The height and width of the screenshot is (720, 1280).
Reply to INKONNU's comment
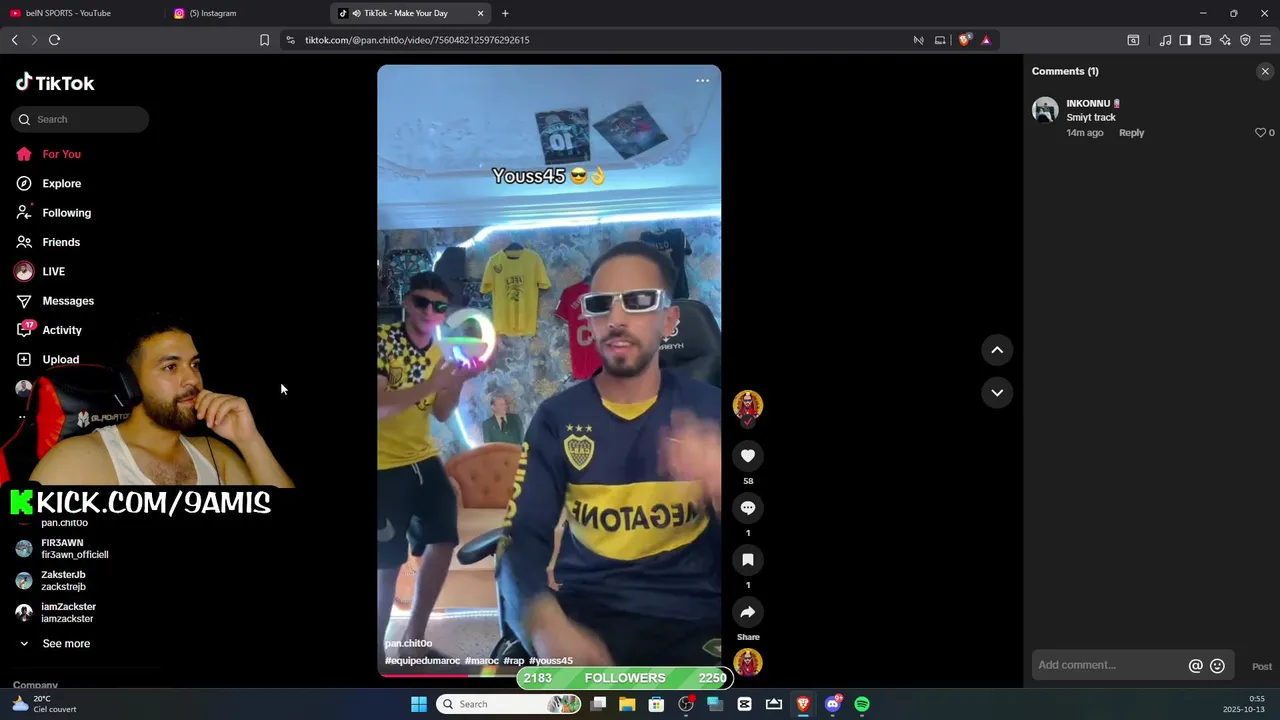(x=1131, y=133)
